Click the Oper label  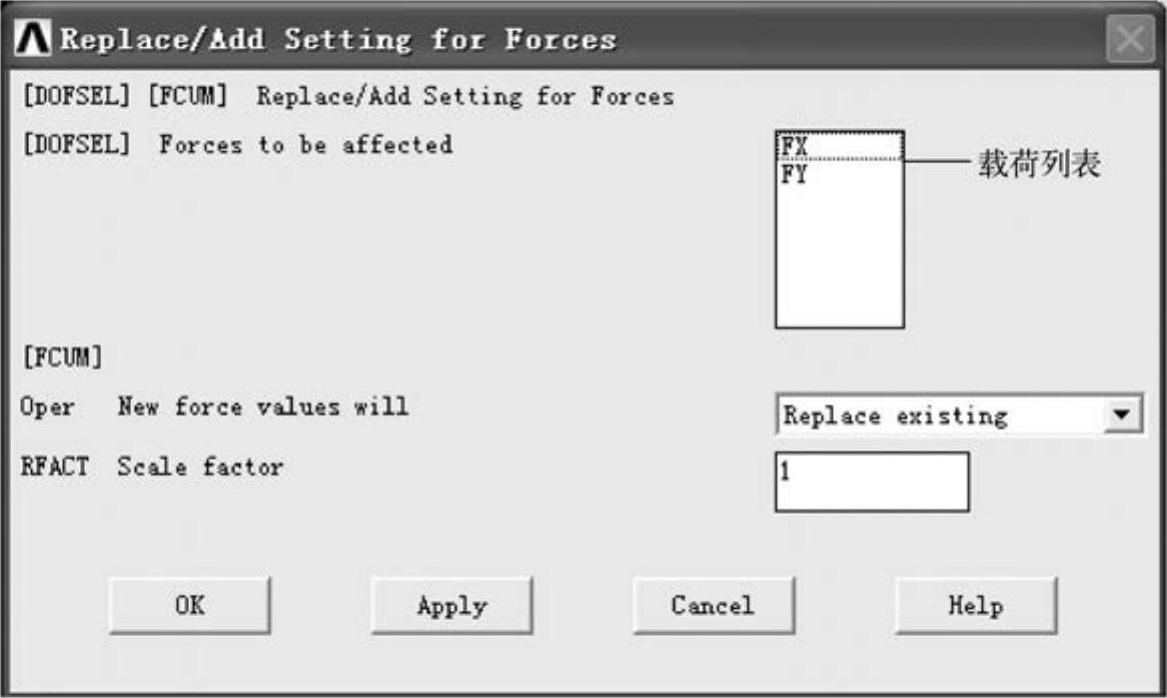coord(47,407)
